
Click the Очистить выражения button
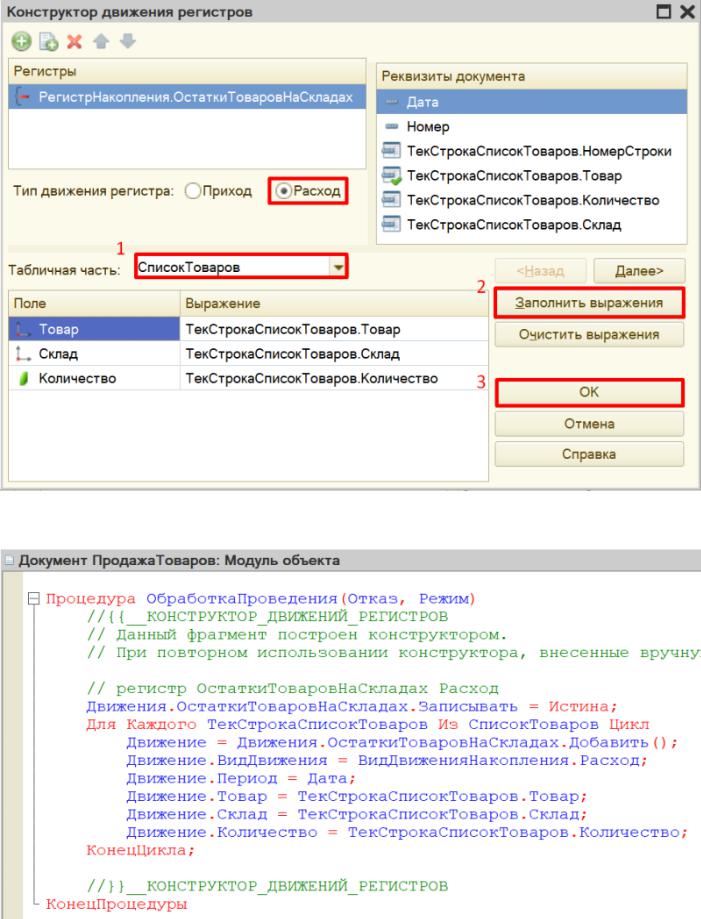click(x=587, y=334)
